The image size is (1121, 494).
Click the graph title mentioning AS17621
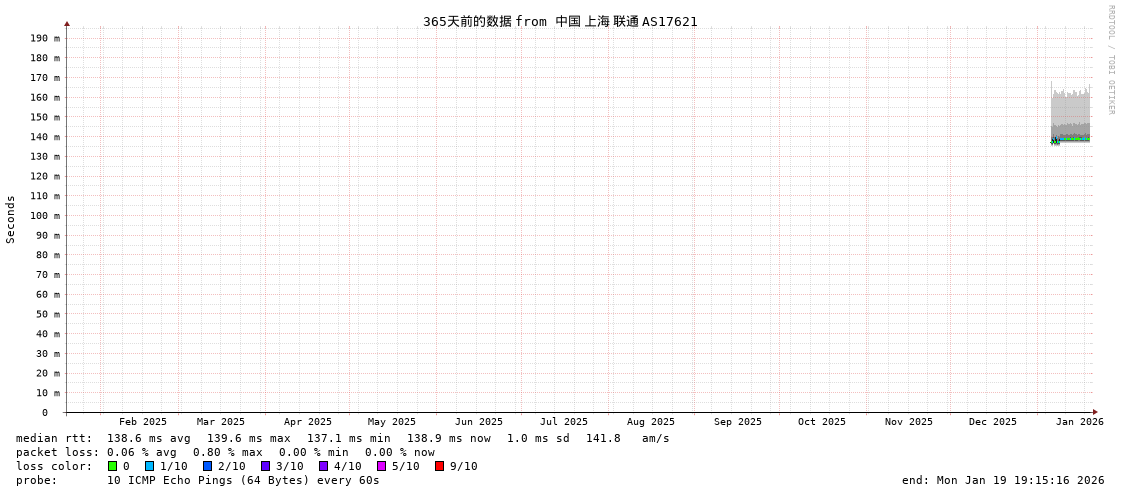point(560,21)
